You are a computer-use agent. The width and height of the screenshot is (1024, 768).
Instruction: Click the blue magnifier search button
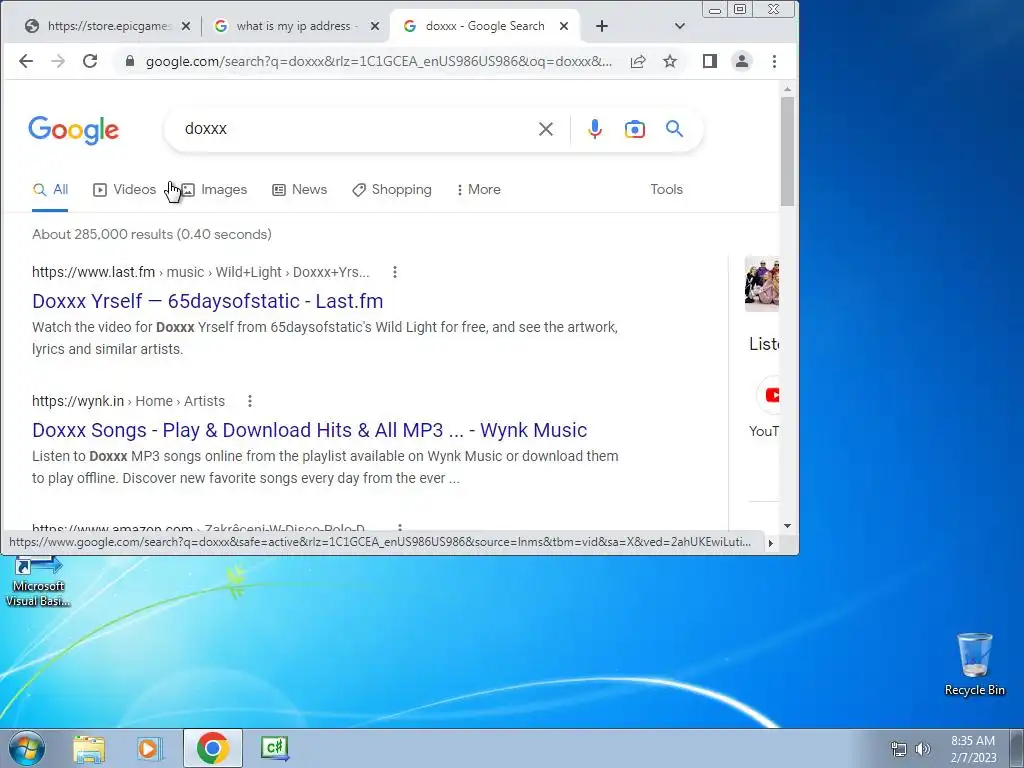tap(675, 129)
